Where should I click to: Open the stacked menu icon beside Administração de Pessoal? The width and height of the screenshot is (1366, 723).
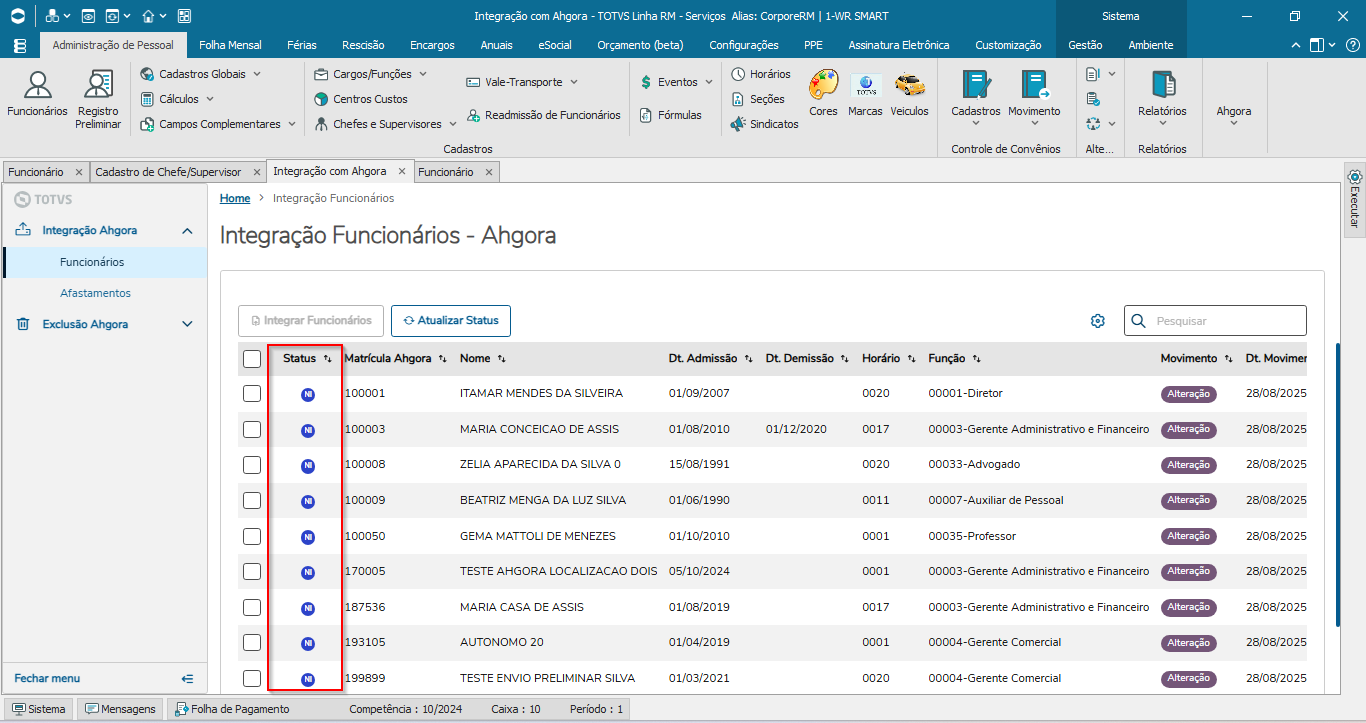(21, 46)
